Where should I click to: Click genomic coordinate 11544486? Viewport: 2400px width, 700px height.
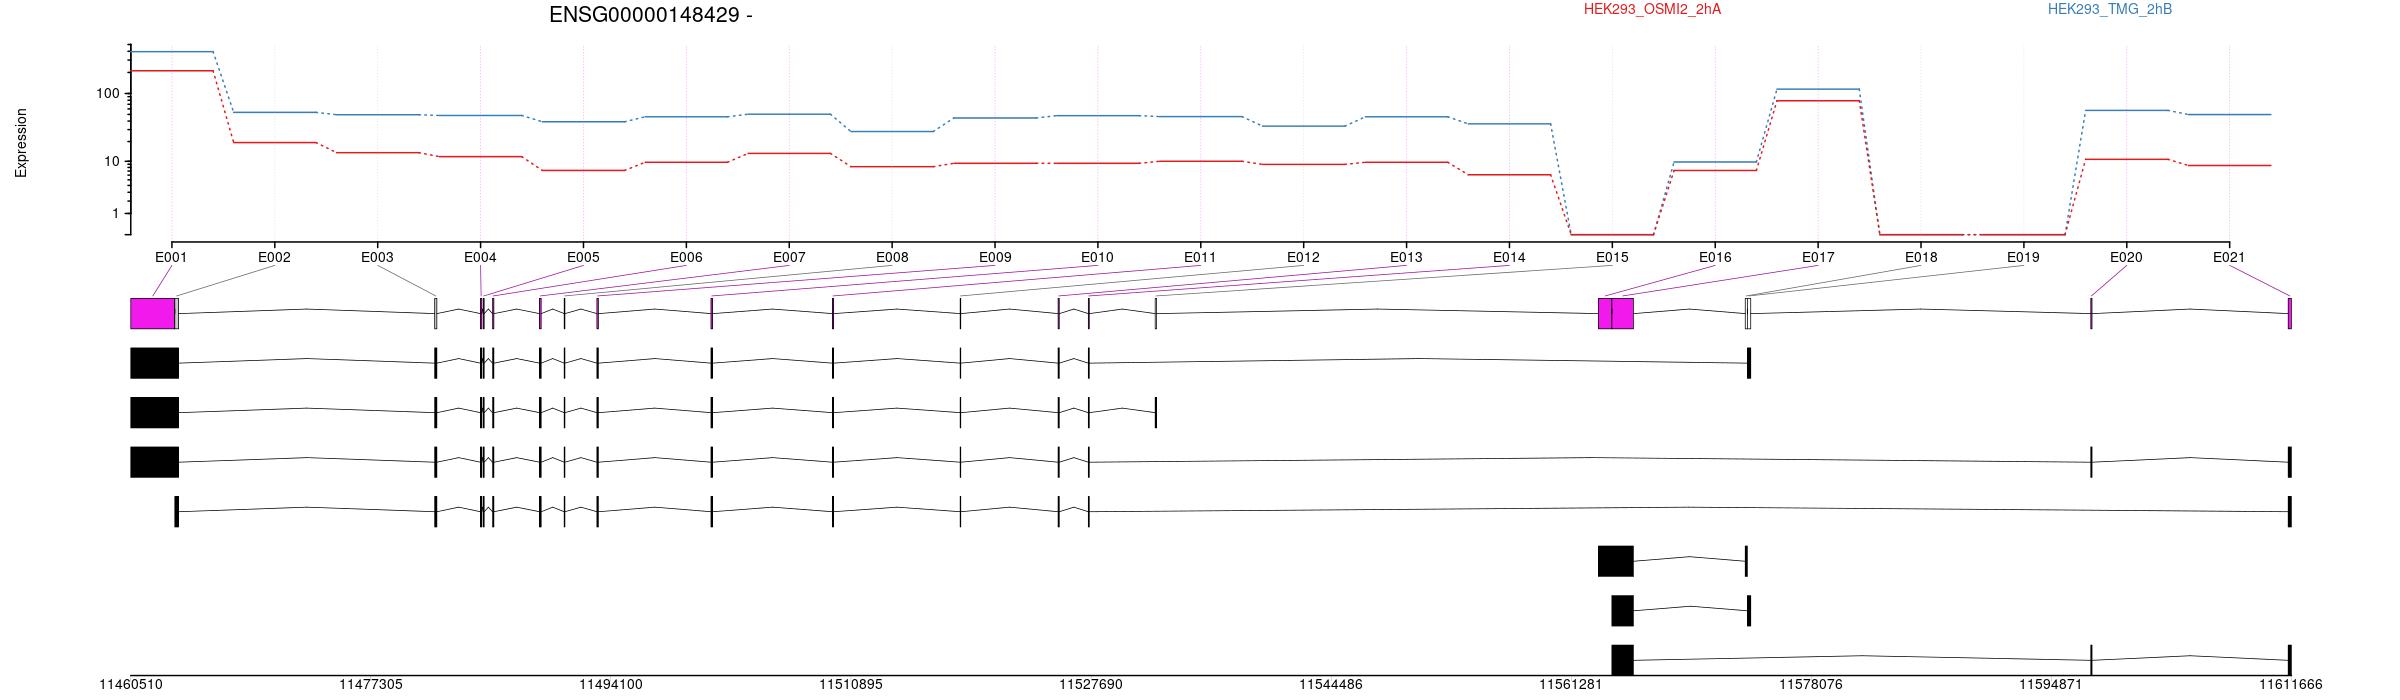click(x=1331, y=685)
